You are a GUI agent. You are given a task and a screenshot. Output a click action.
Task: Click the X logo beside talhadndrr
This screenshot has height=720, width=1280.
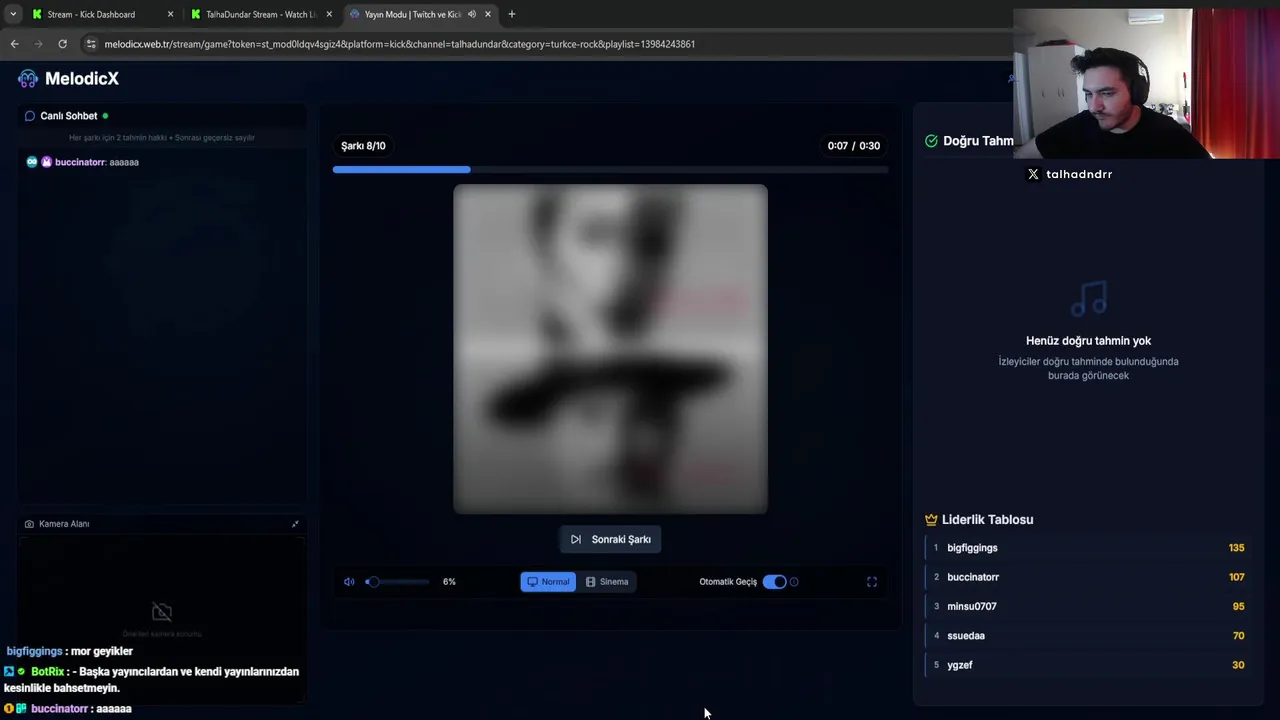1033,174
